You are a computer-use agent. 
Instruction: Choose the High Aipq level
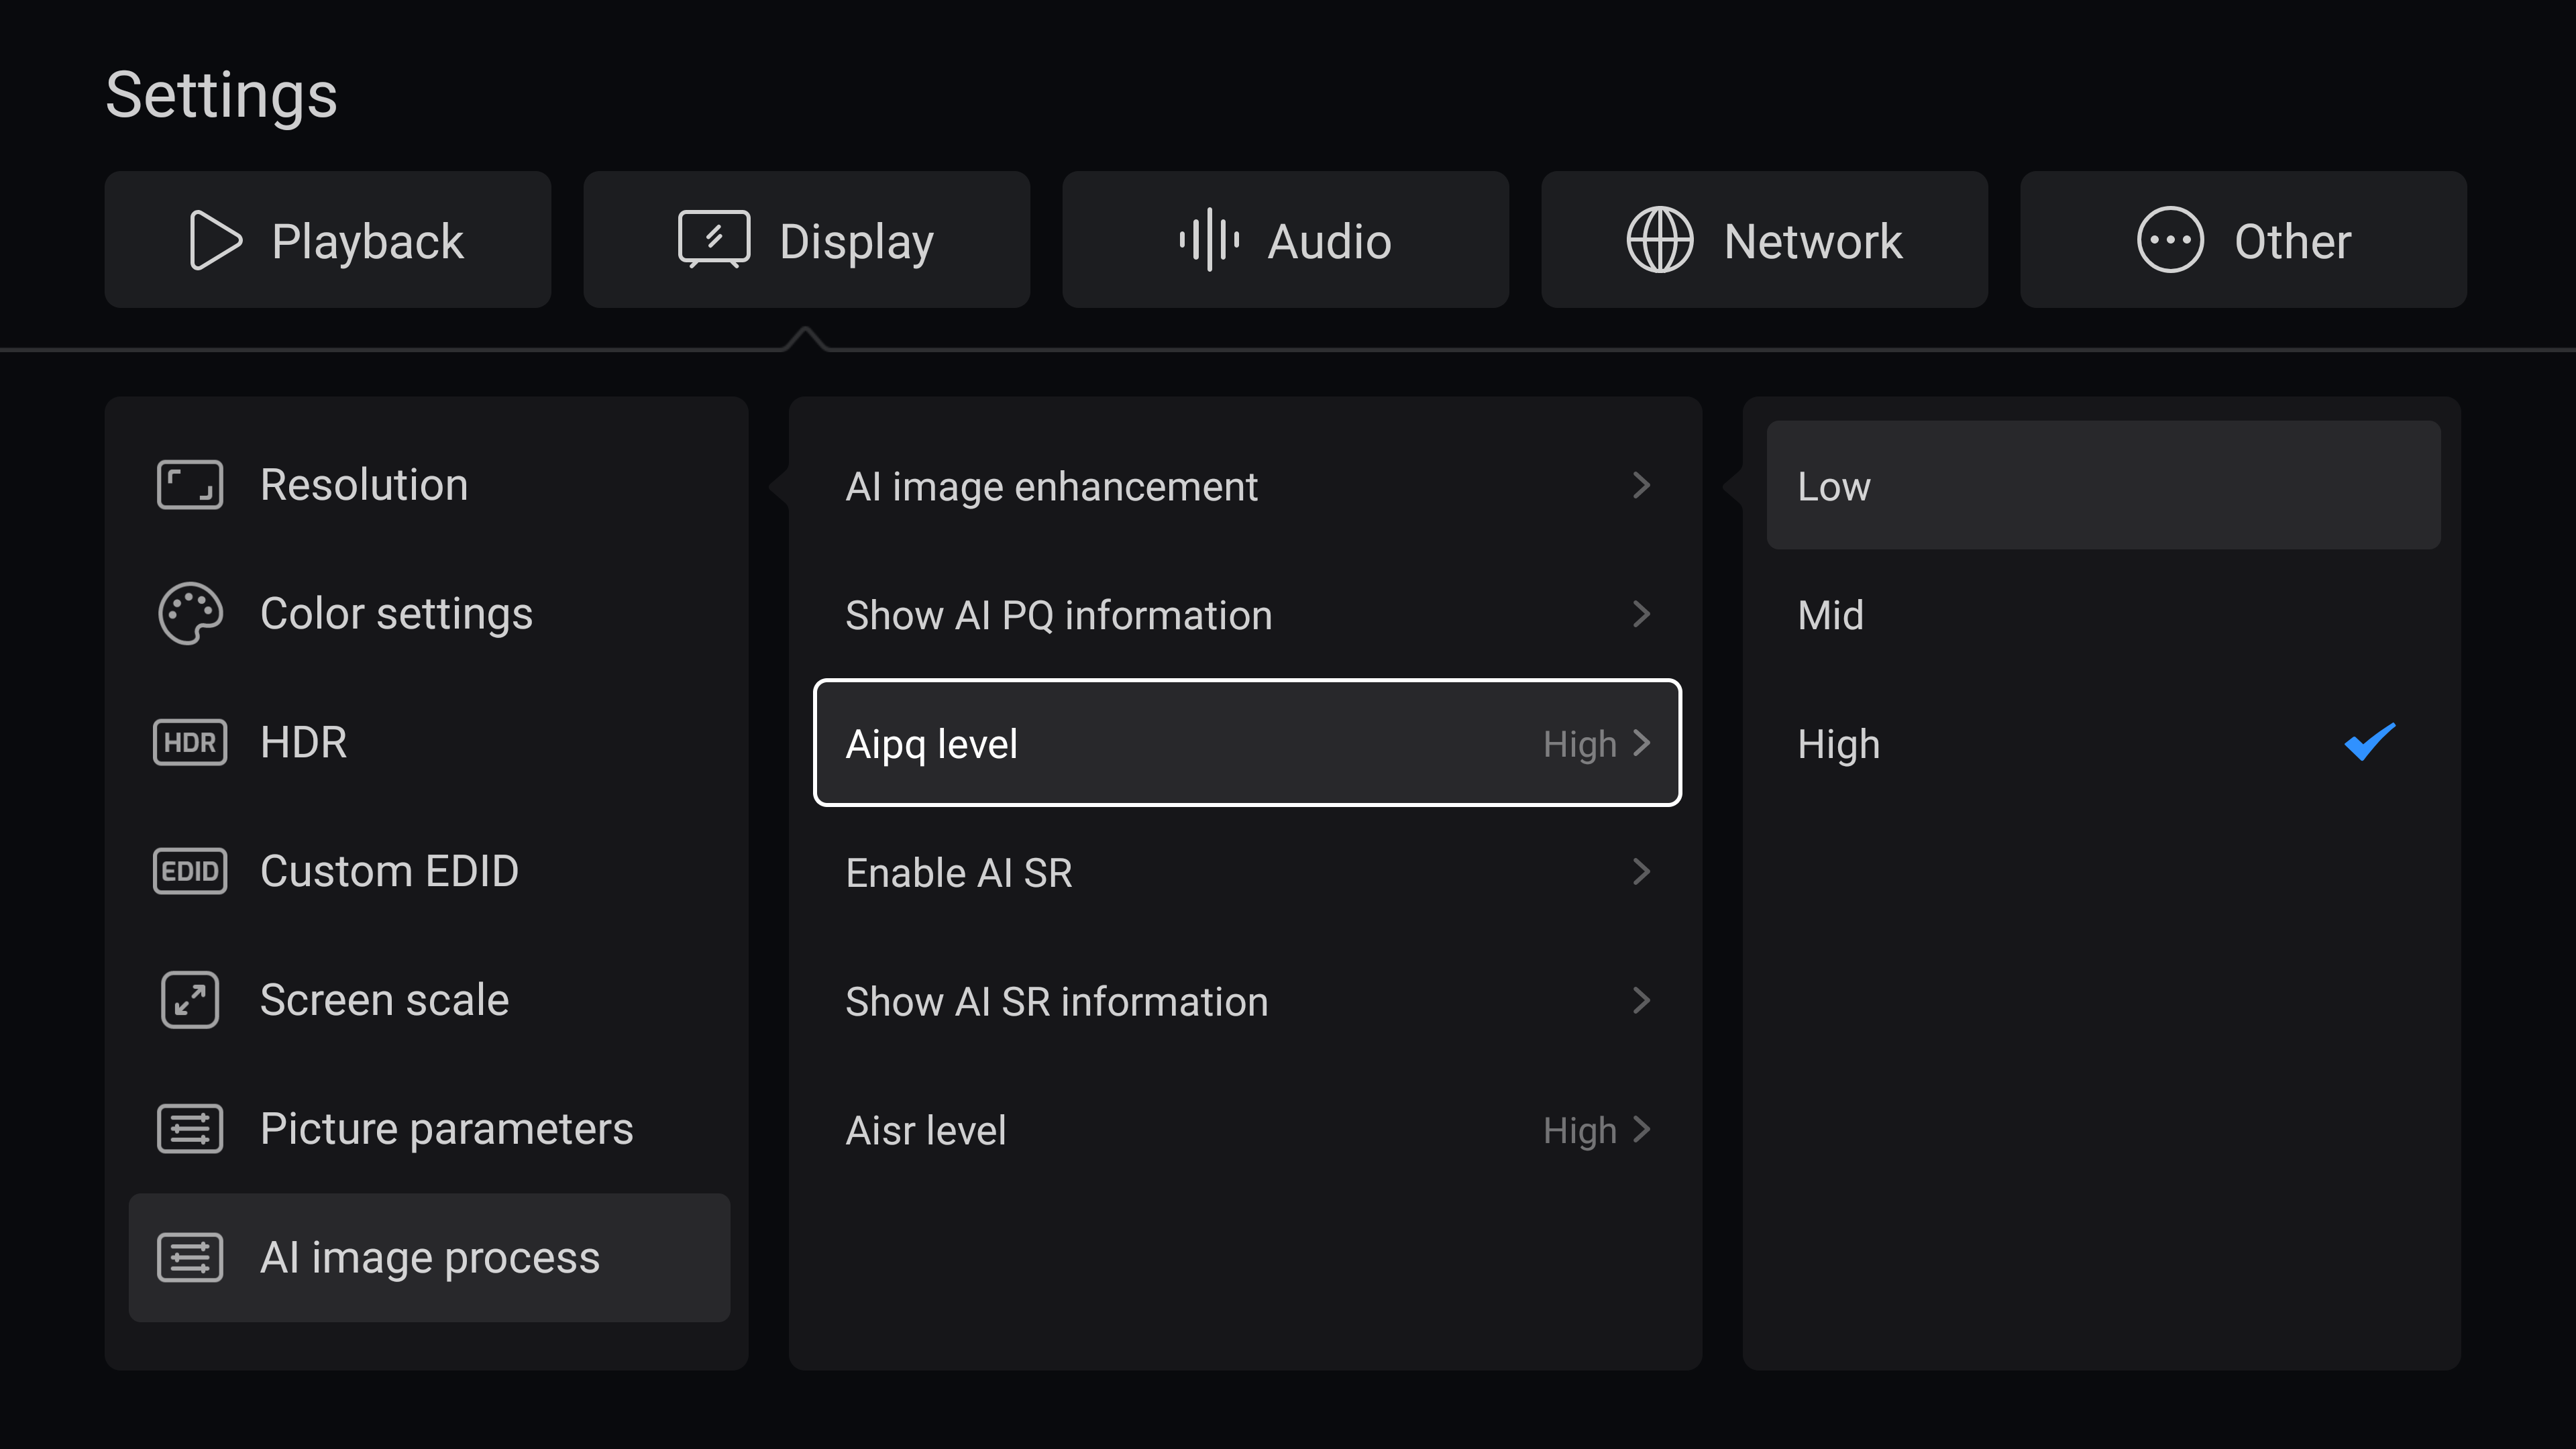pyautogui.click(x=2104, y=743)
